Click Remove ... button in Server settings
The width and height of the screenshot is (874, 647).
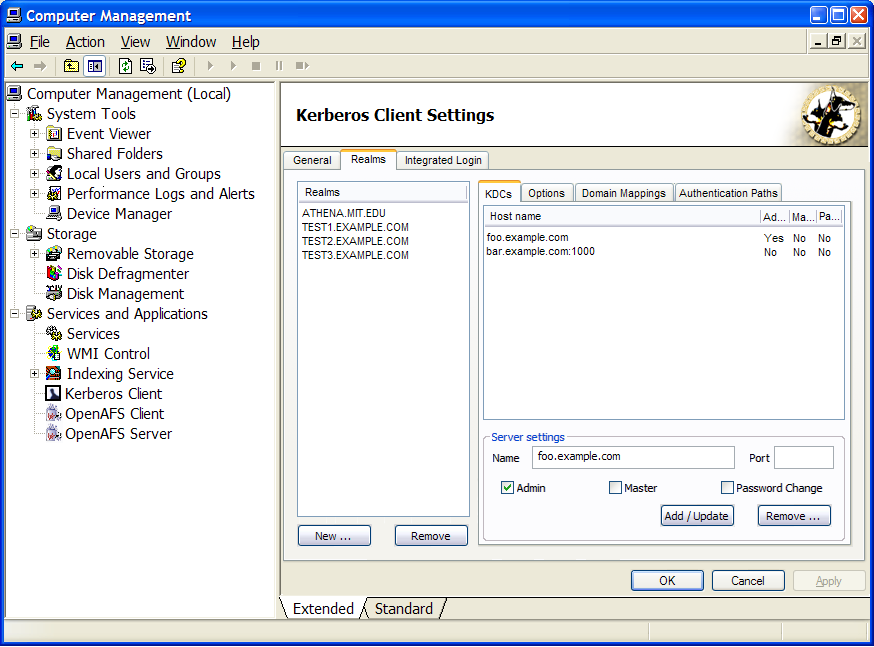pyautogui.click(x=794, y=516)
